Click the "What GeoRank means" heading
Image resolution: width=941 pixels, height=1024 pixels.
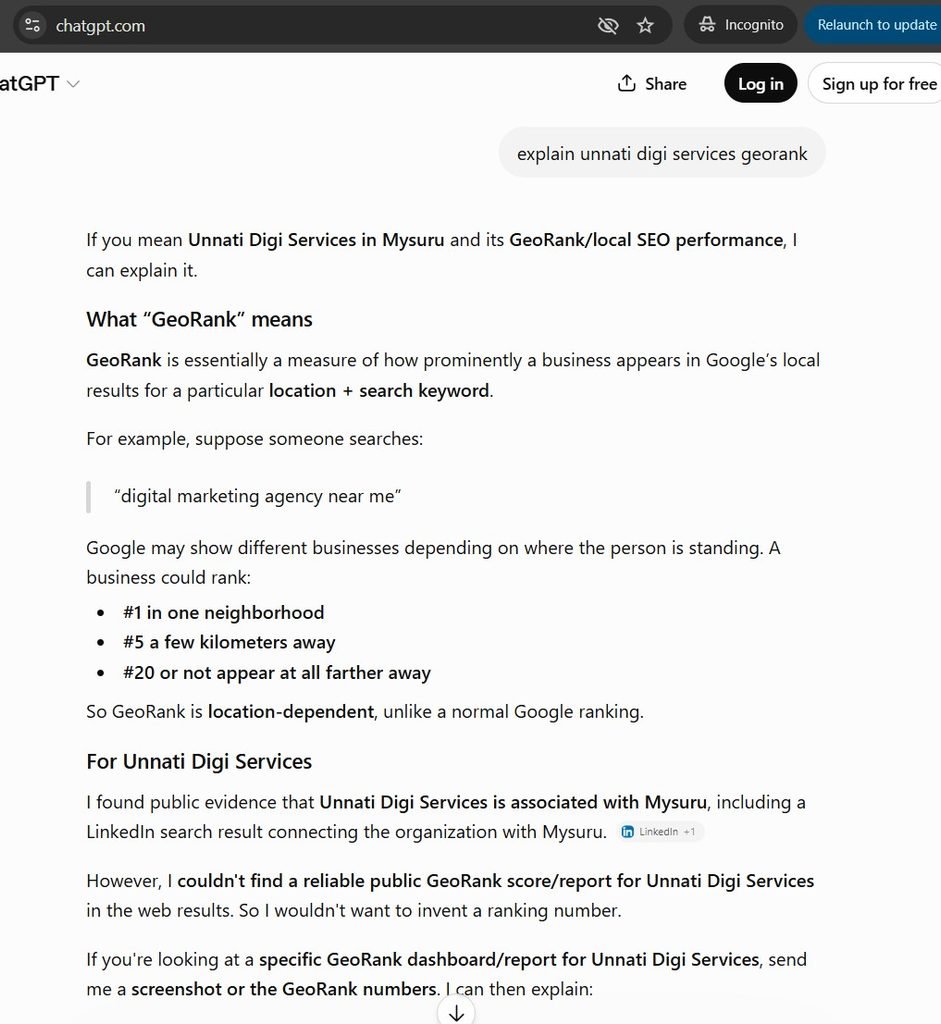click(199, 319)
